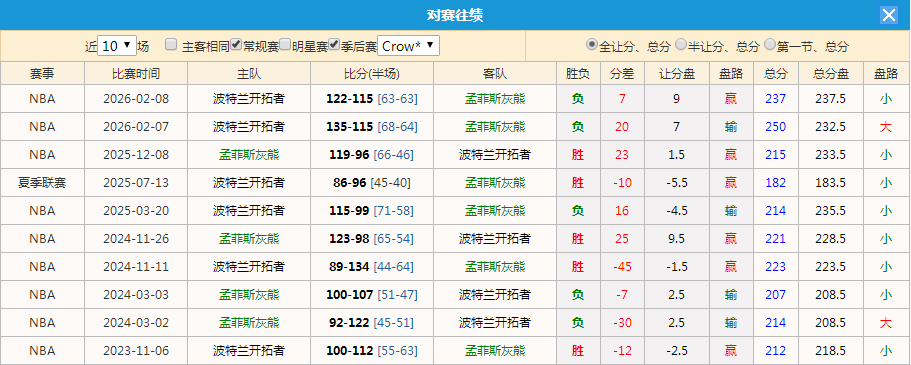Click the 比赛时间 column header
The image size is (911, 365).
coord(136,73)
